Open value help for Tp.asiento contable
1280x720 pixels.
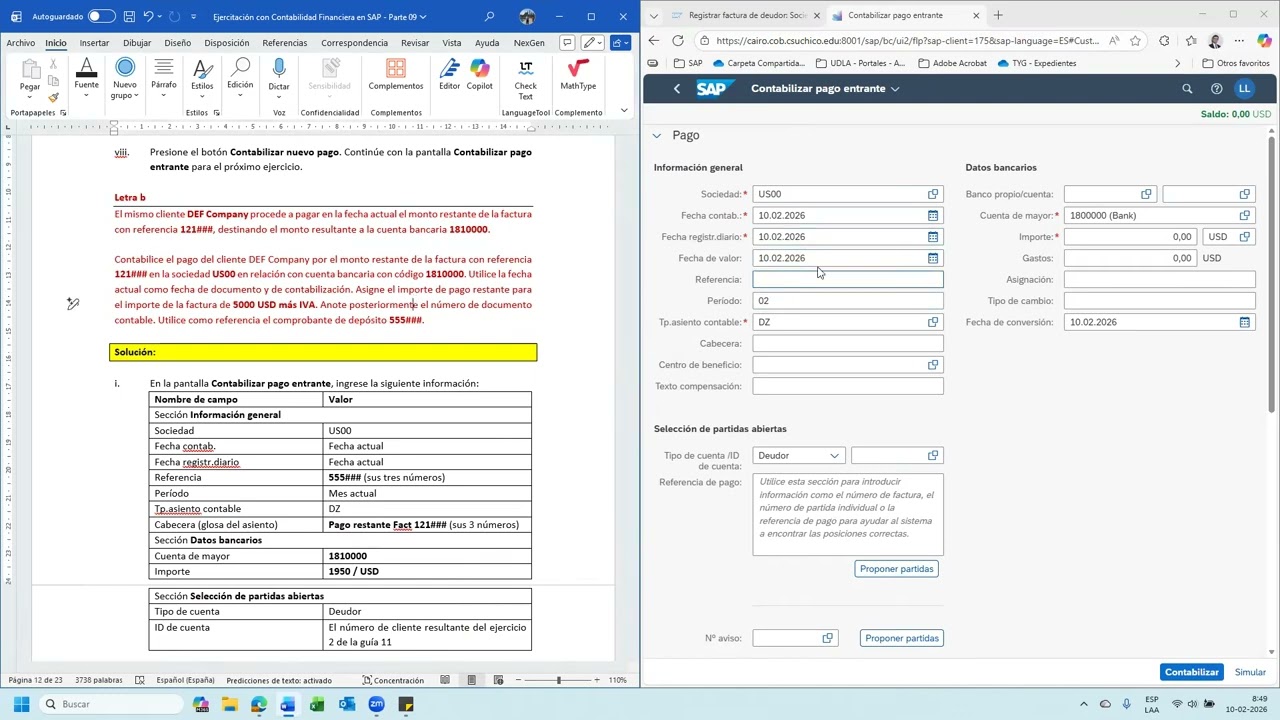pyautogui.click(x=933, y=322)
